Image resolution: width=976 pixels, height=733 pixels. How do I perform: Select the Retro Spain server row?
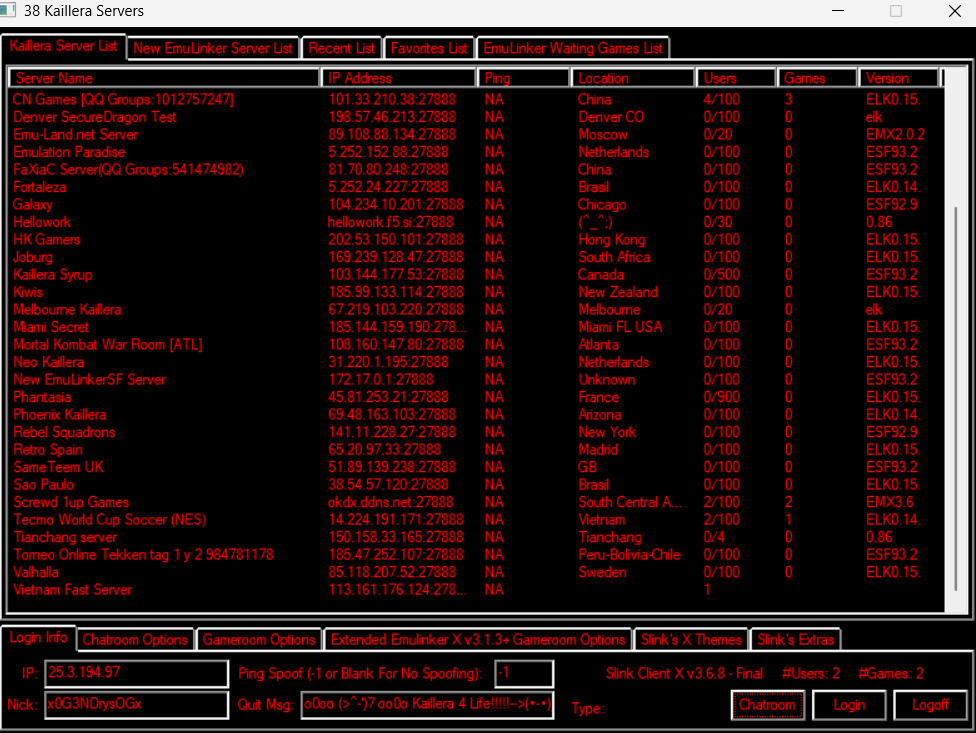coord(476,449)
